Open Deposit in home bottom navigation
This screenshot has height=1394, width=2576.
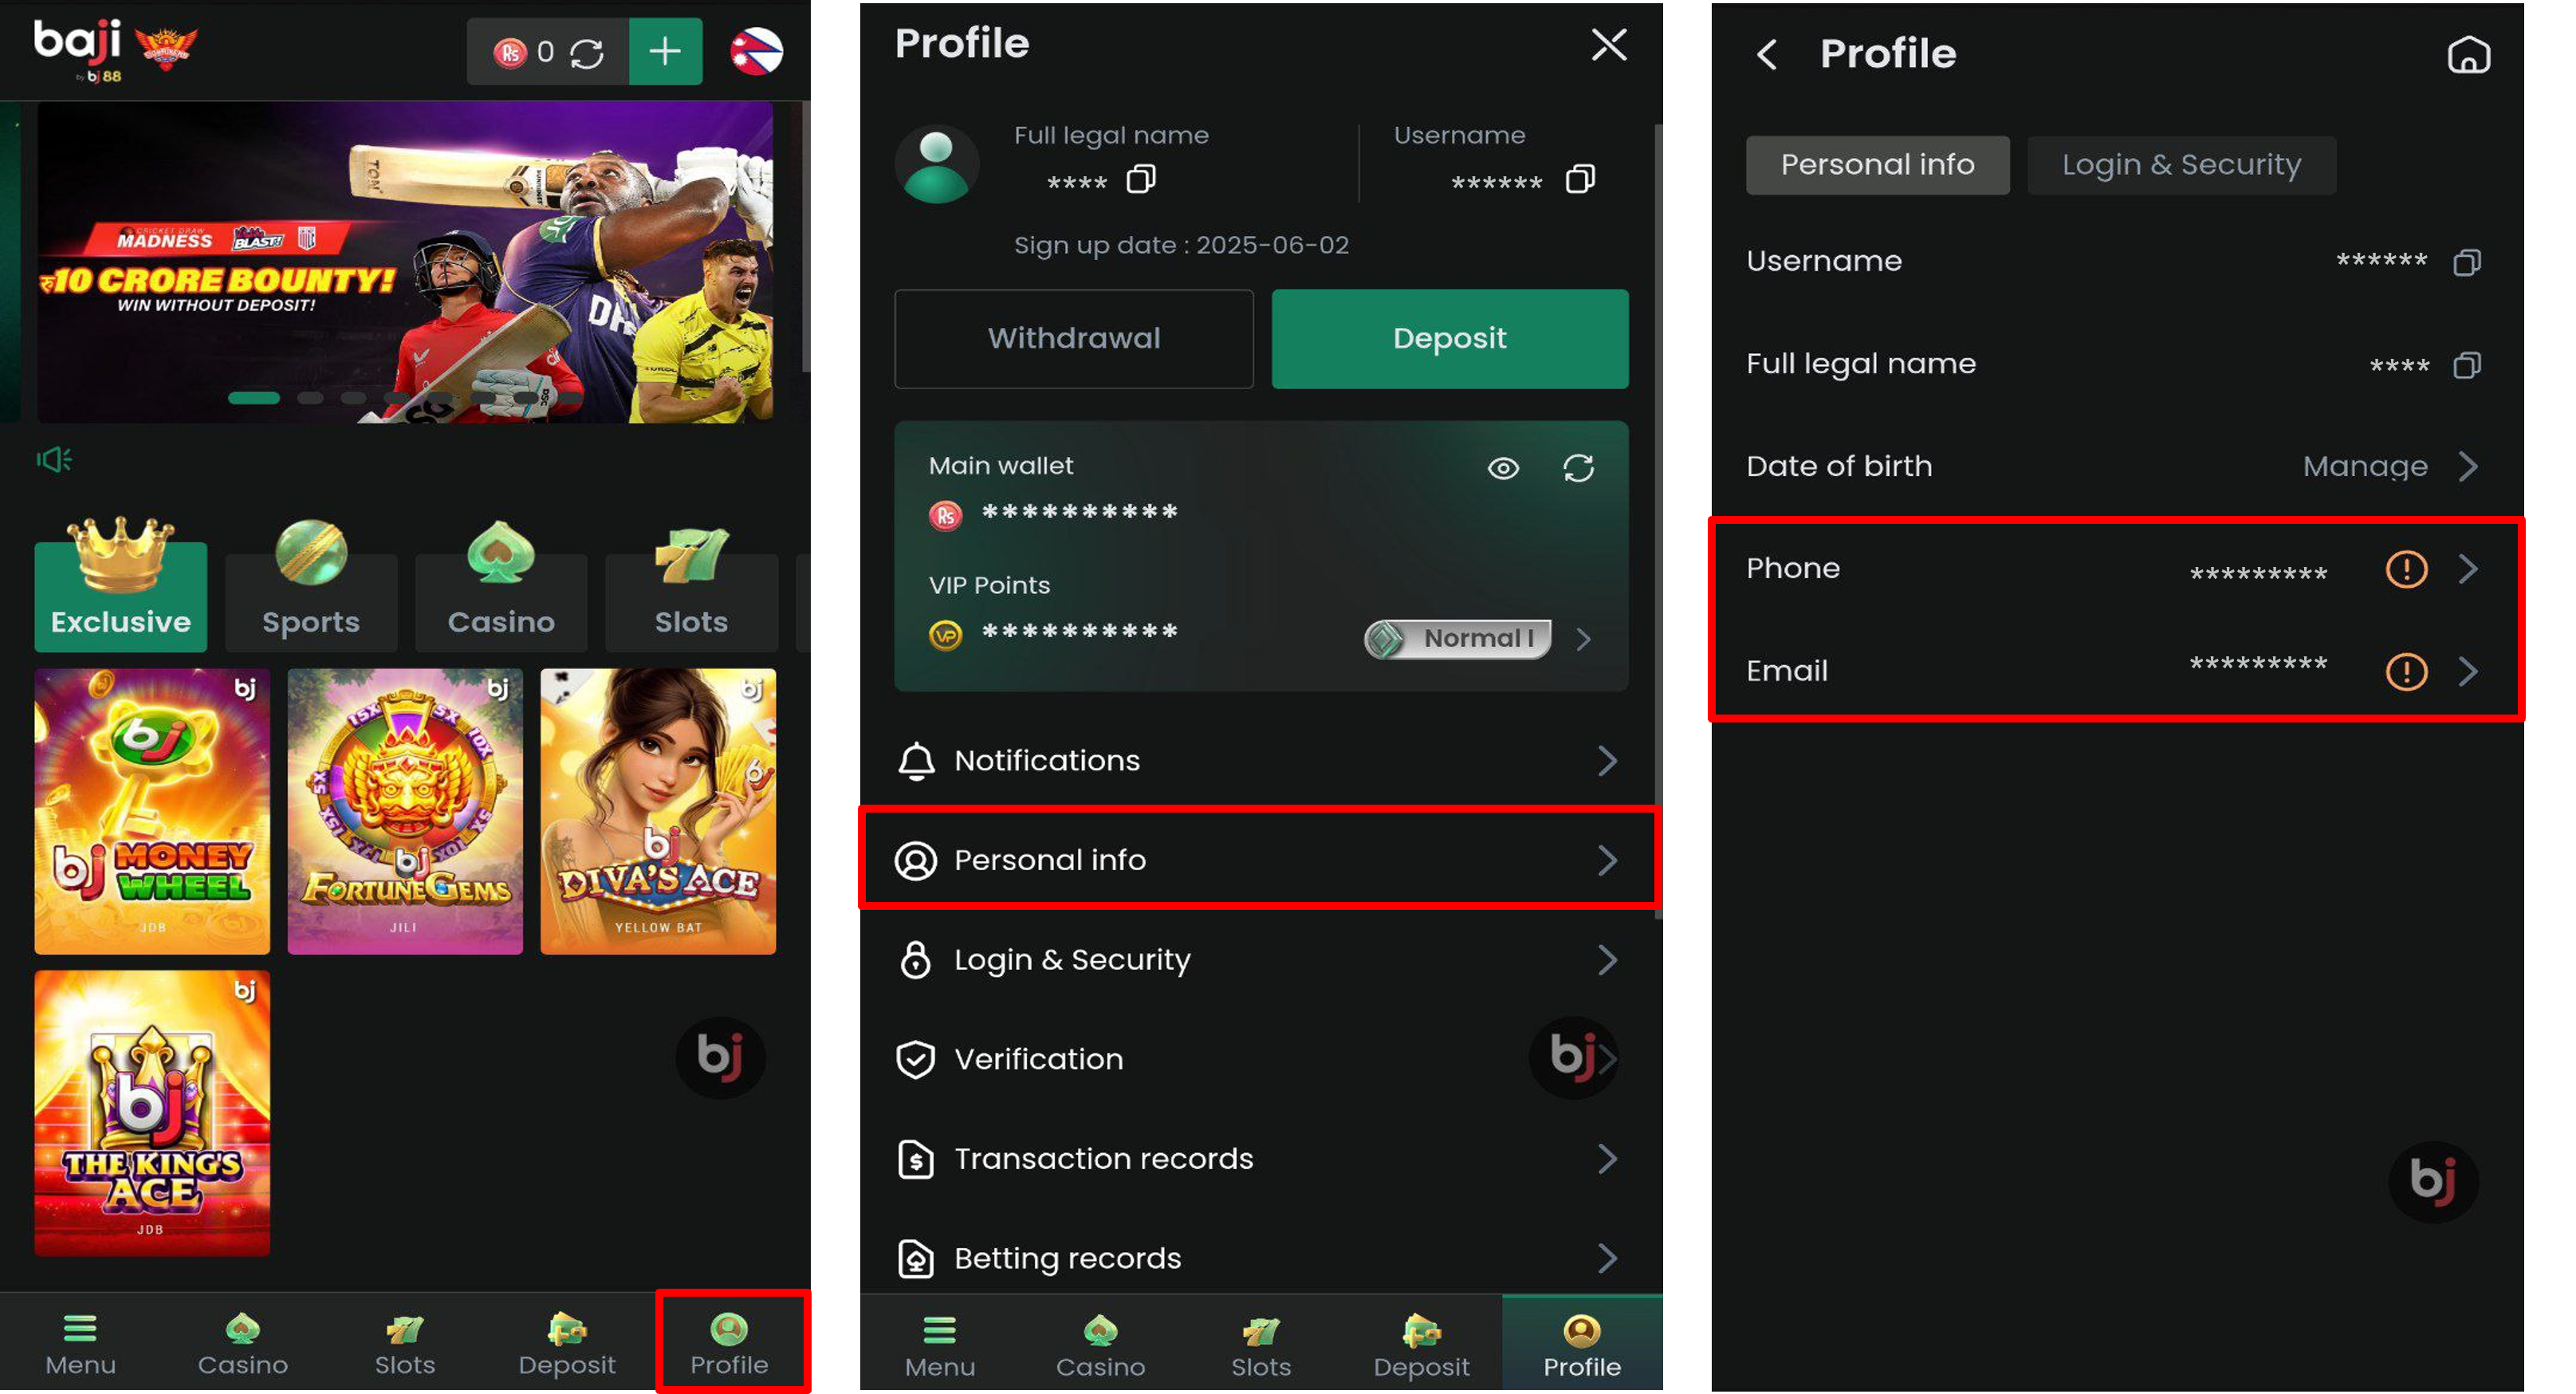pos(566,1345)
